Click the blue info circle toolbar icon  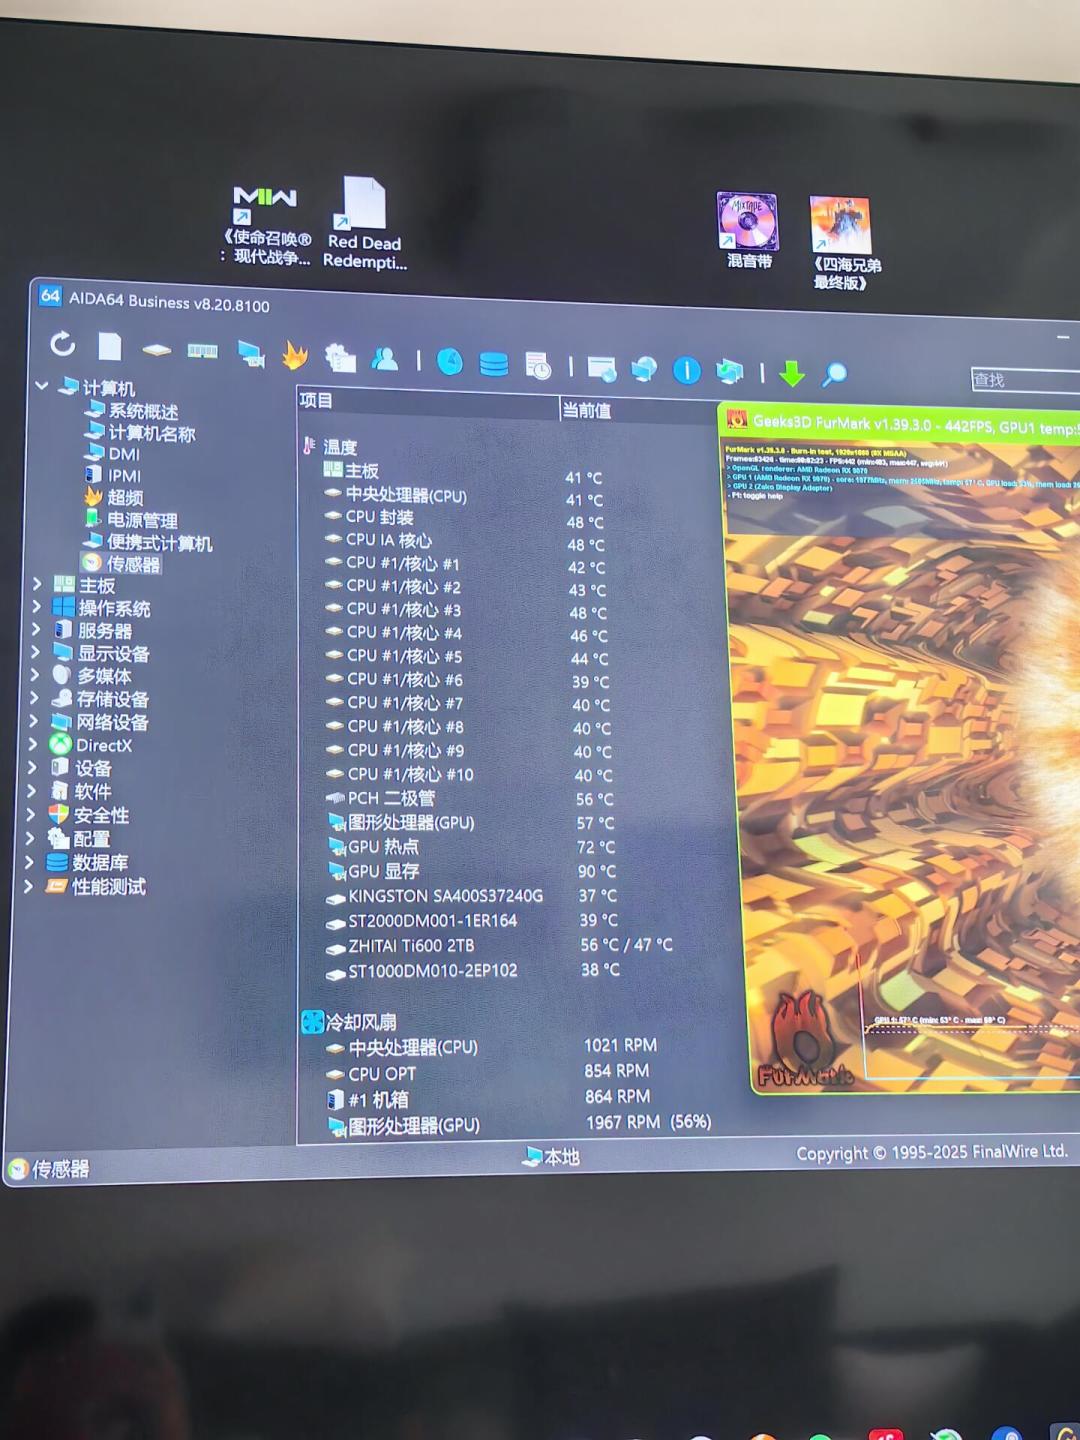(x=687, y=371)
